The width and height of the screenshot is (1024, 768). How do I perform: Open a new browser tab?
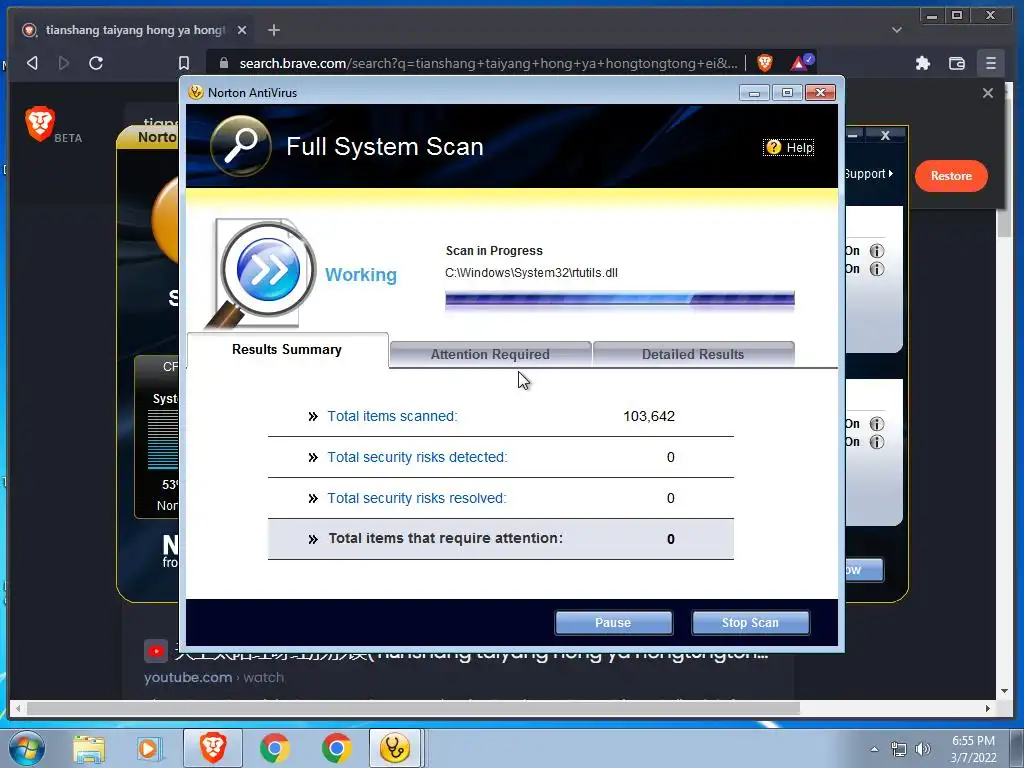click(274, 30)
